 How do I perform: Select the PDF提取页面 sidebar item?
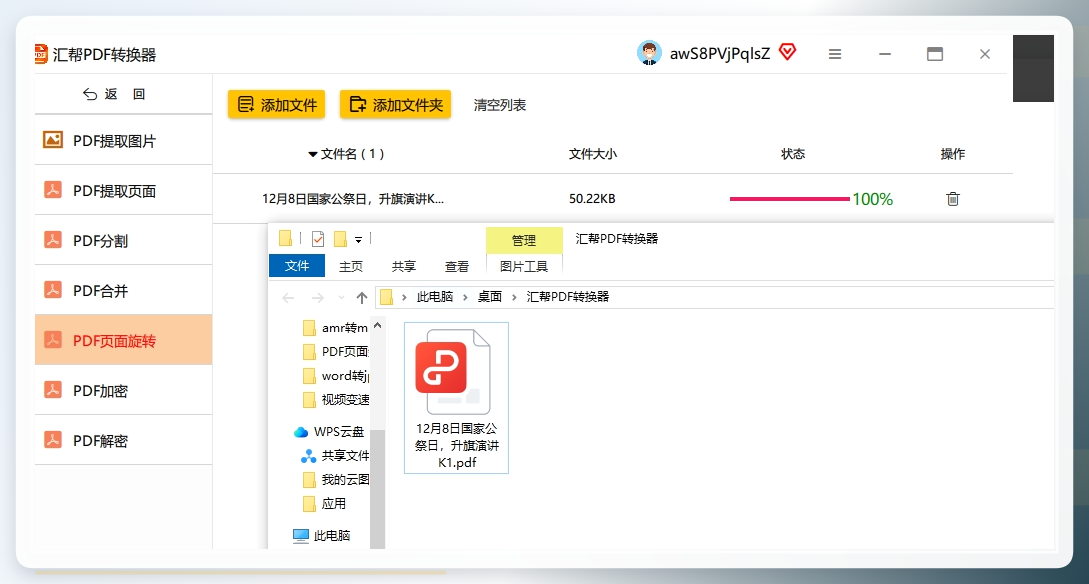pos(124,190)
